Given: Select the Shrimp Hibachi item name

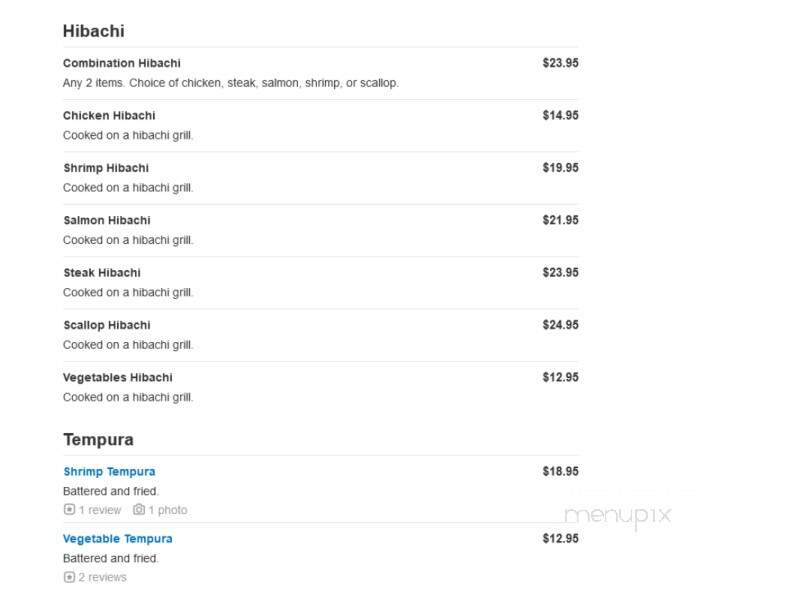Looking at the screenshot, I should pos(106,168).
